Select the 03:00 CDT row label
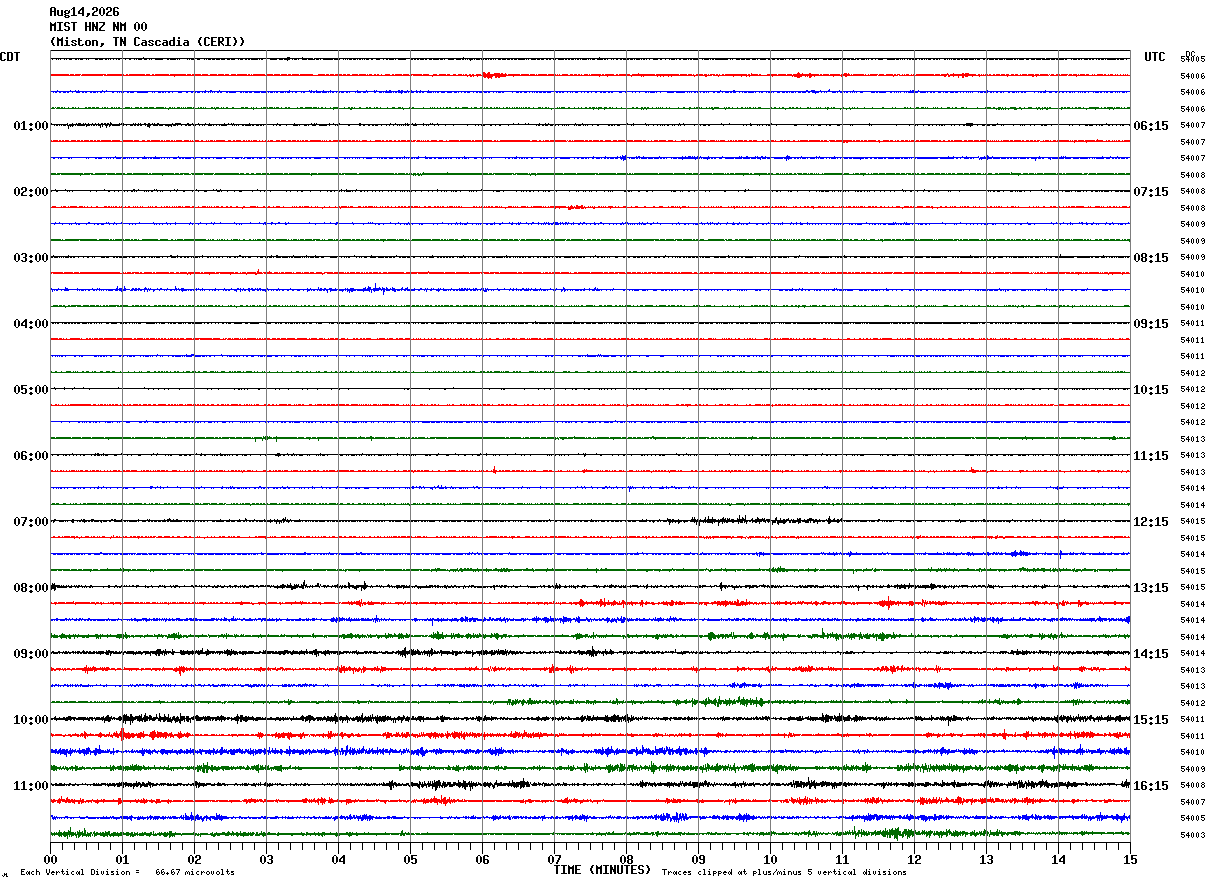The width and height of the screenshot is (1210, 886). [x=31, y=258]
